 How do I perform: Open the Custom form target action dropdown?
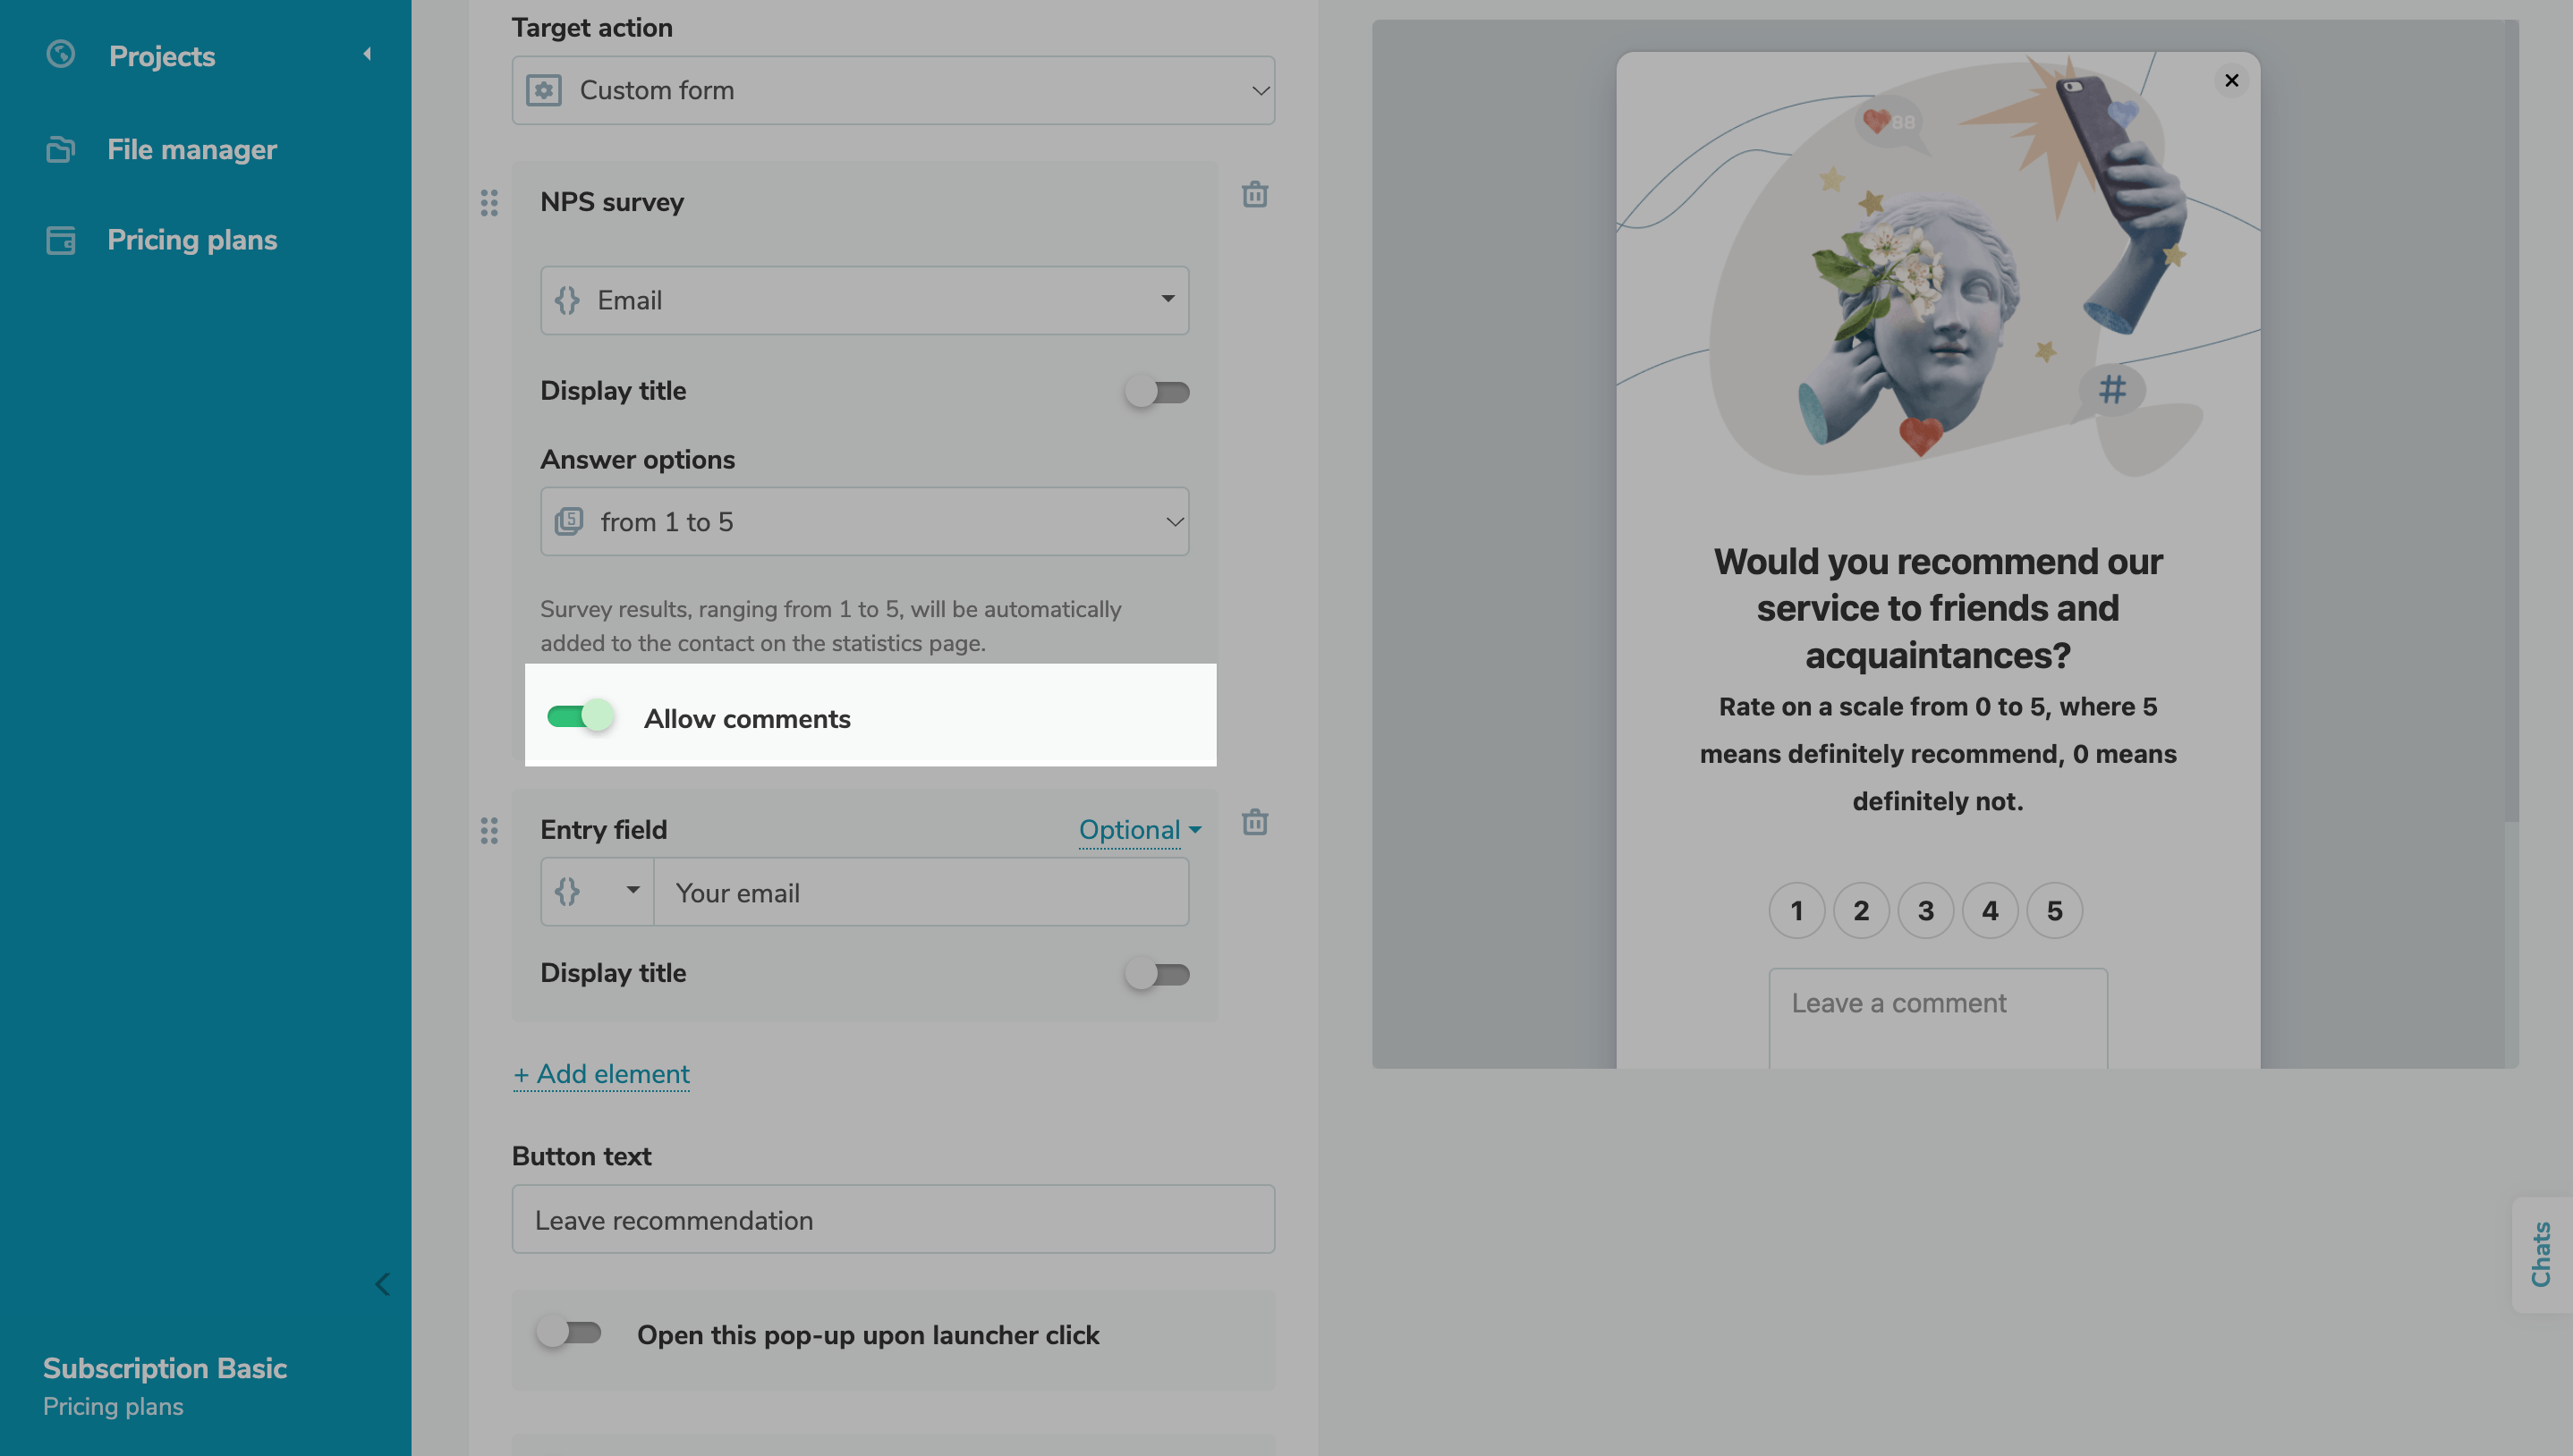coord(892,90)
